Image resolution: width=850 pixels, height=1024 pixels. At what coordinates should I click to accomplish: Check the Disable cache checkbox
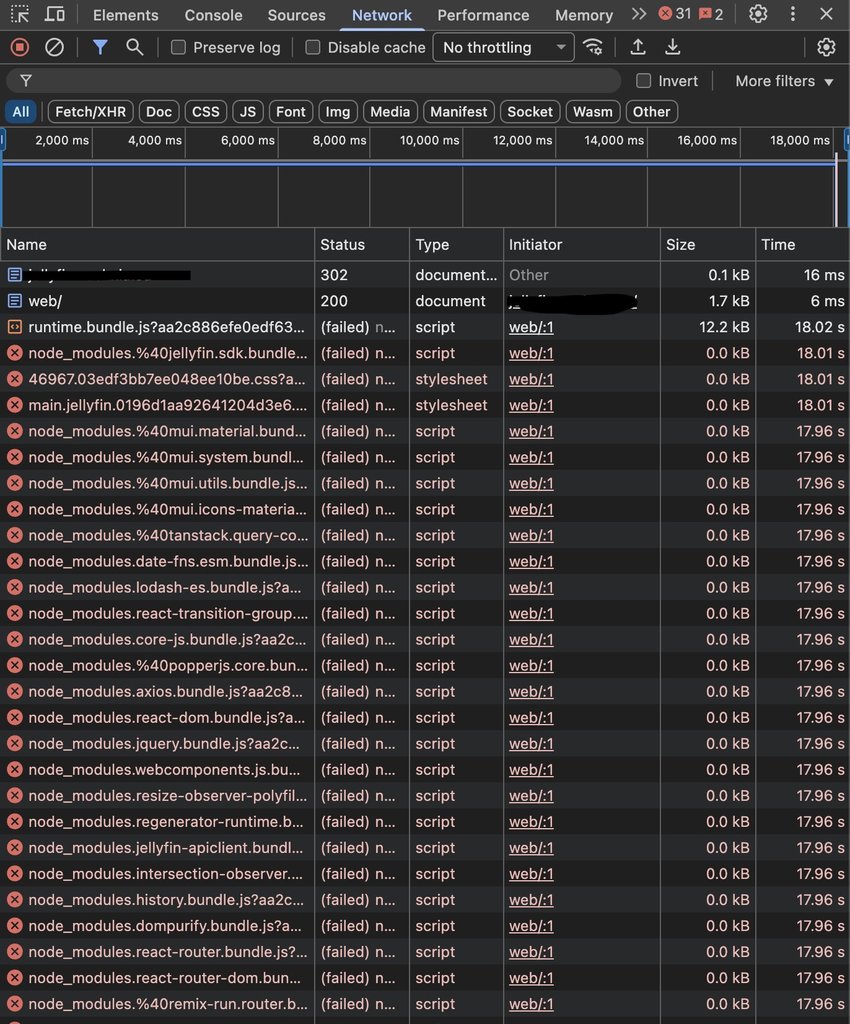(x=313, y=47)
